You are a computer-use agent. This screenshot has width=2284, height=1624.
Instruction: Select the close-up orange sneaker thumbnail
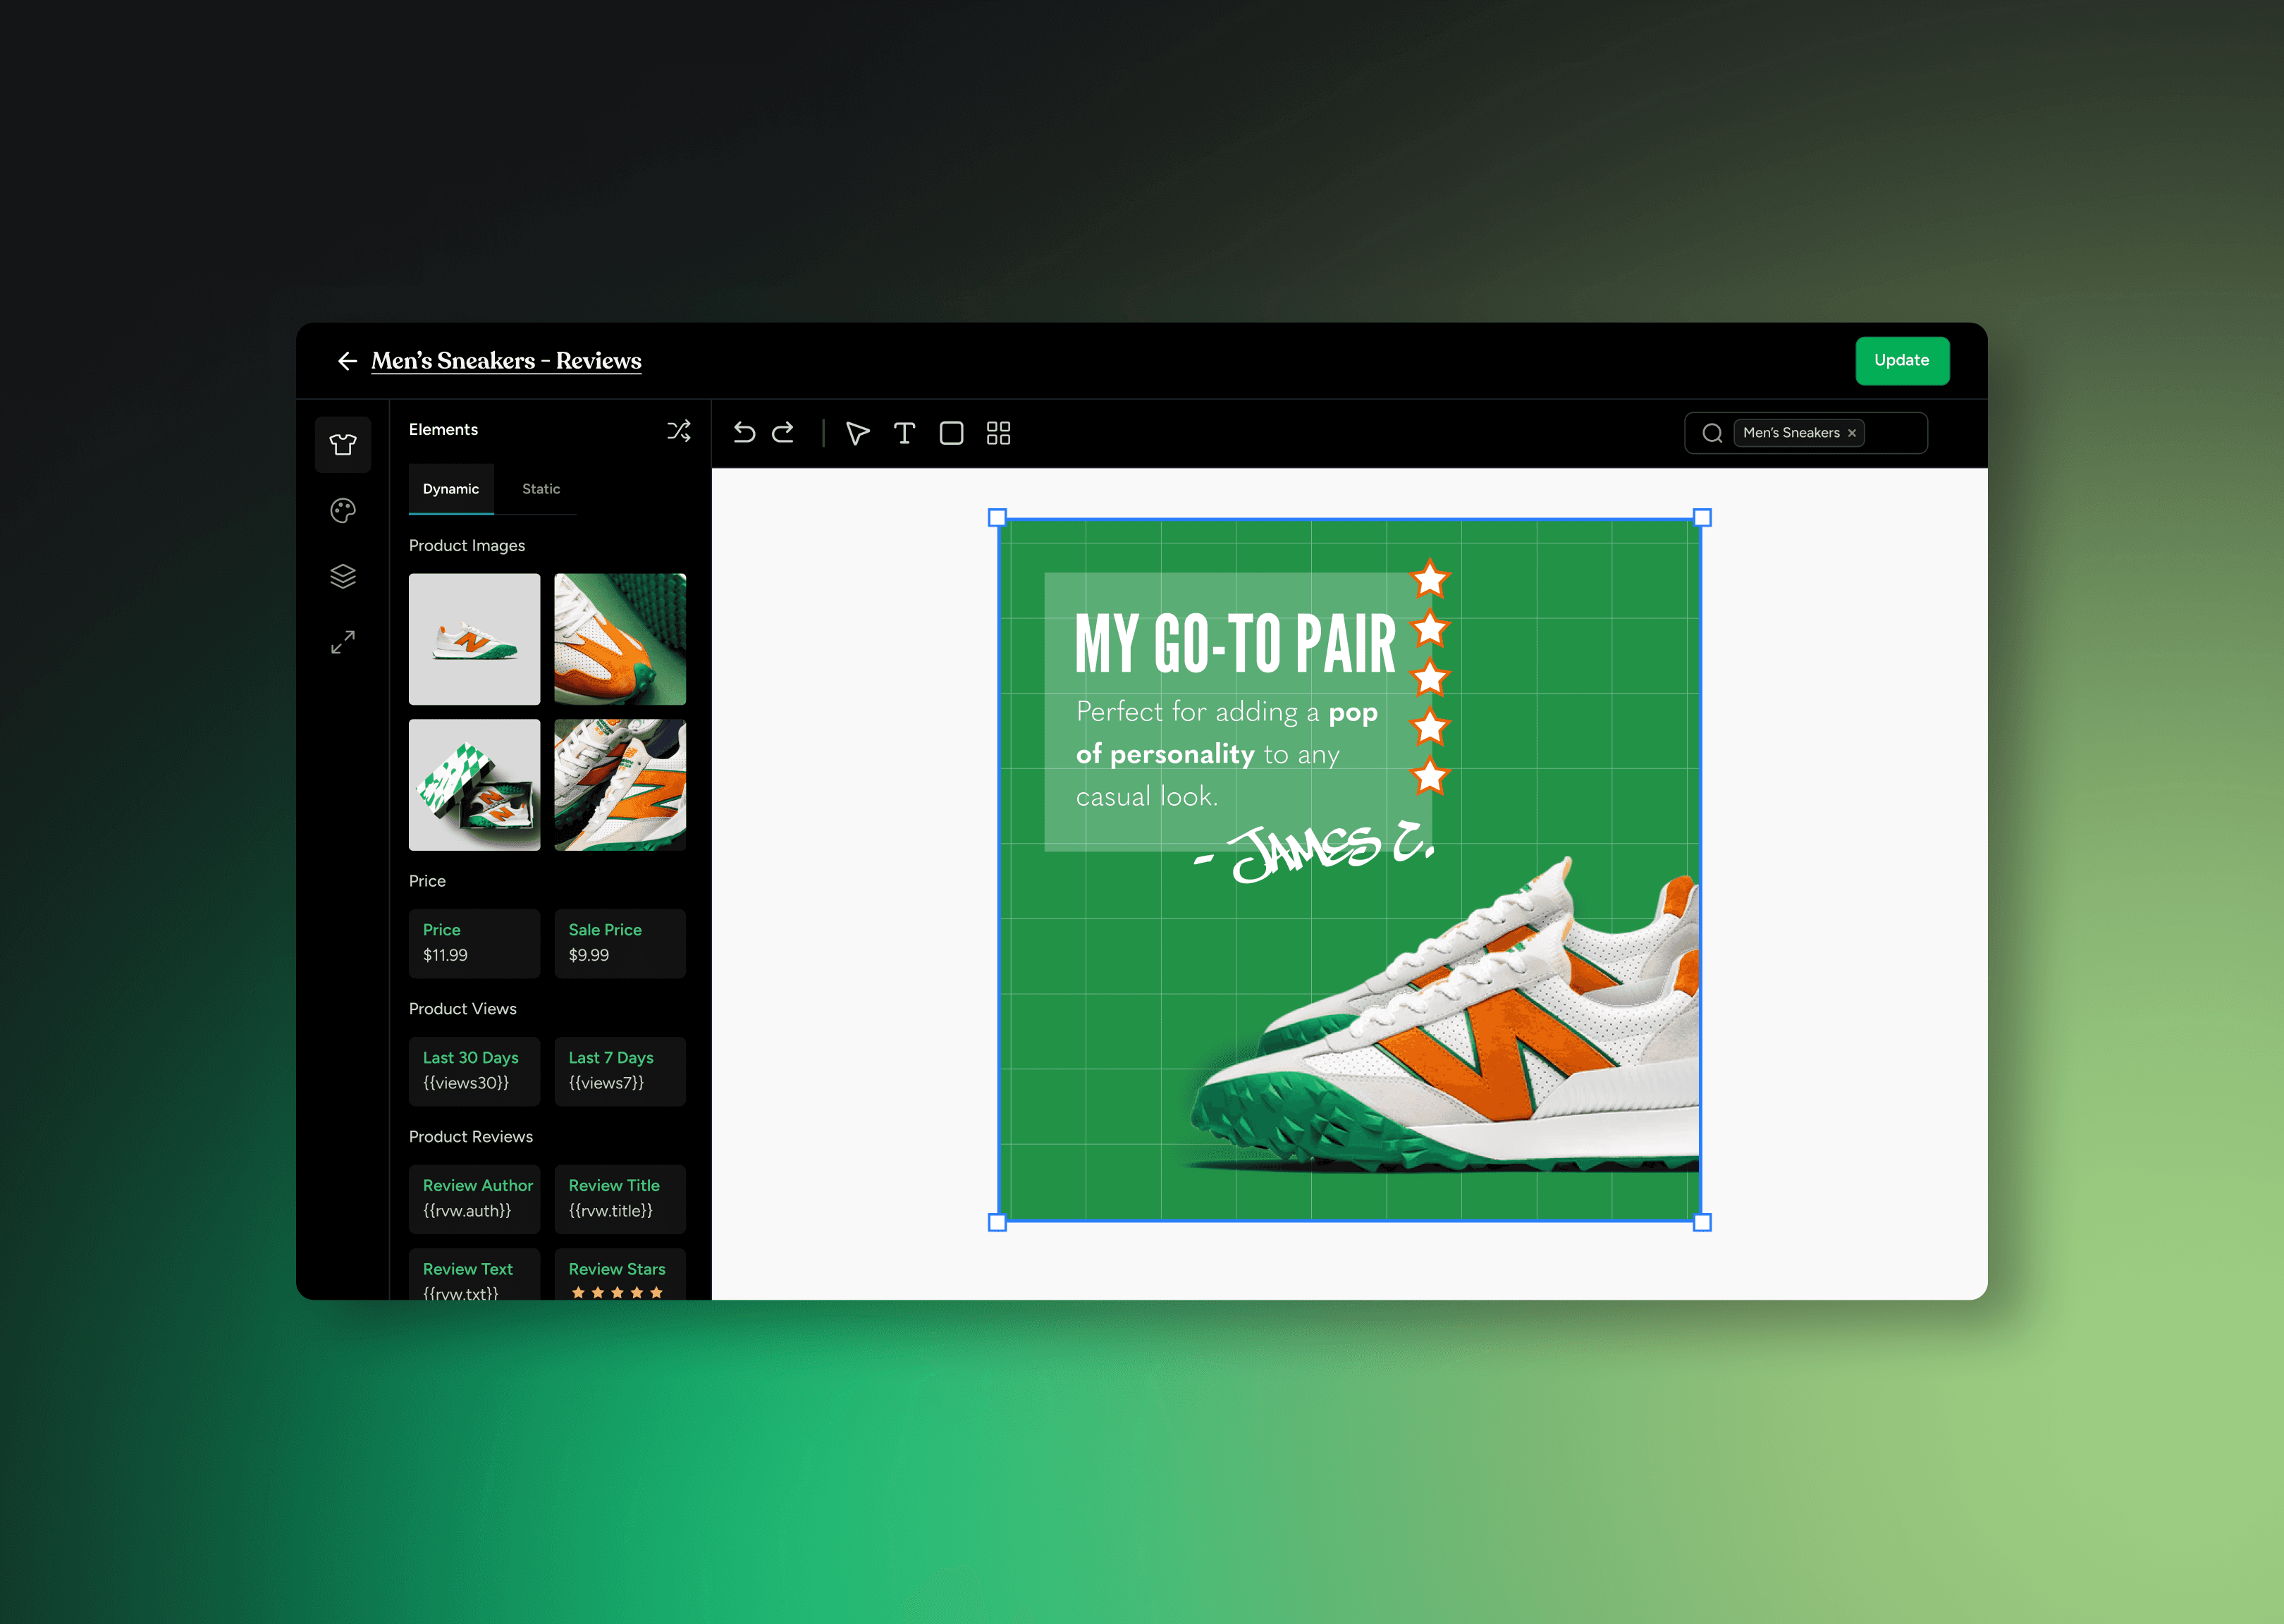click(620, 639)
